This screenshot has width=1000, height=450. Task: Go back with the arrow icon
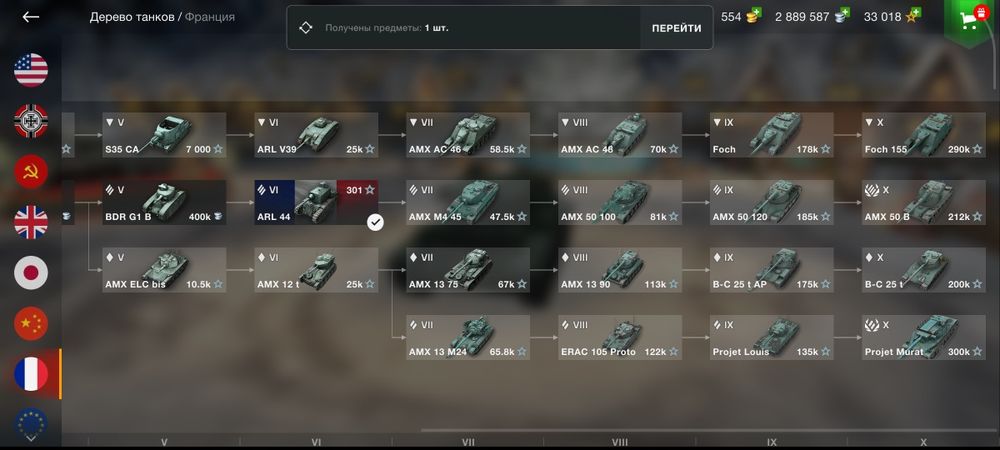[x=31, y=17]
